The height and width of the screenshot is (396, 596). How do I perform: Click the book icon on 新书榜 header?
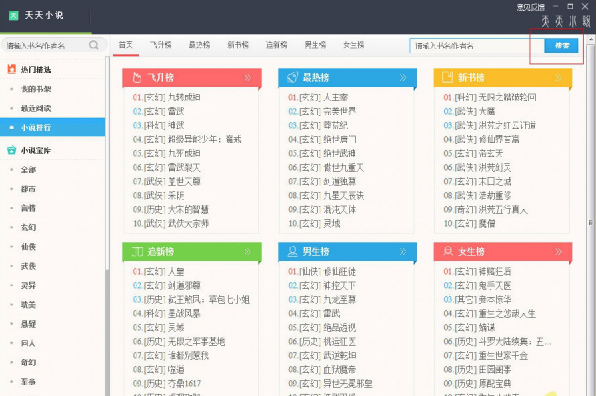tap(447, 78)
